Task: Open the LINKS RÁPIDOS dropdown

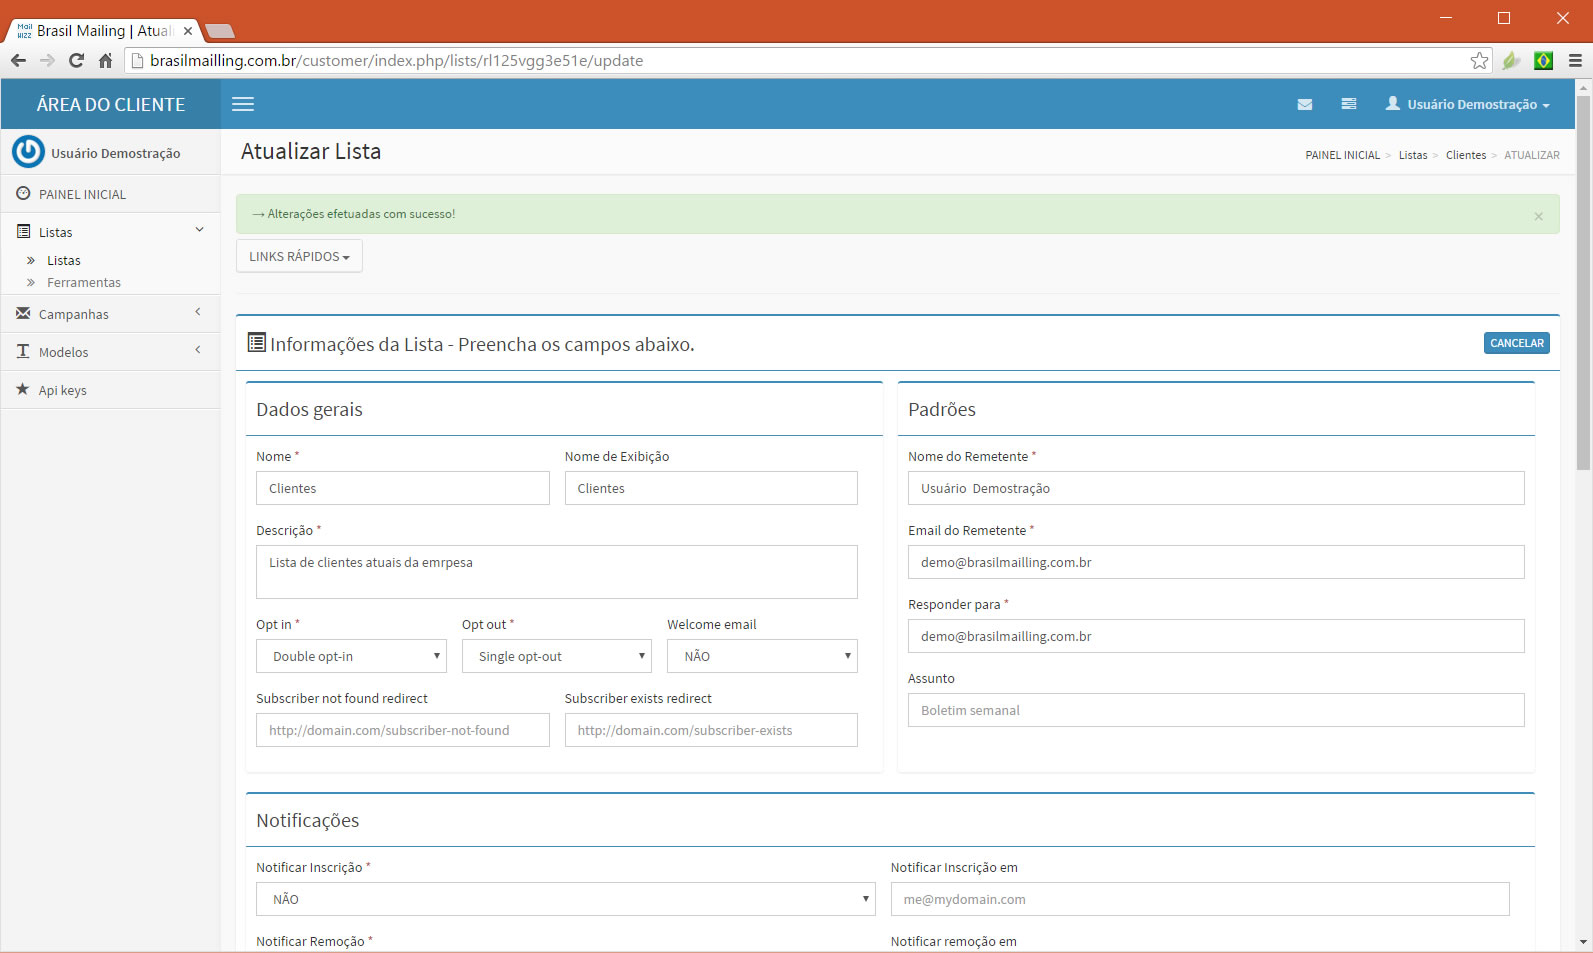Action: (x=299, y=256)
